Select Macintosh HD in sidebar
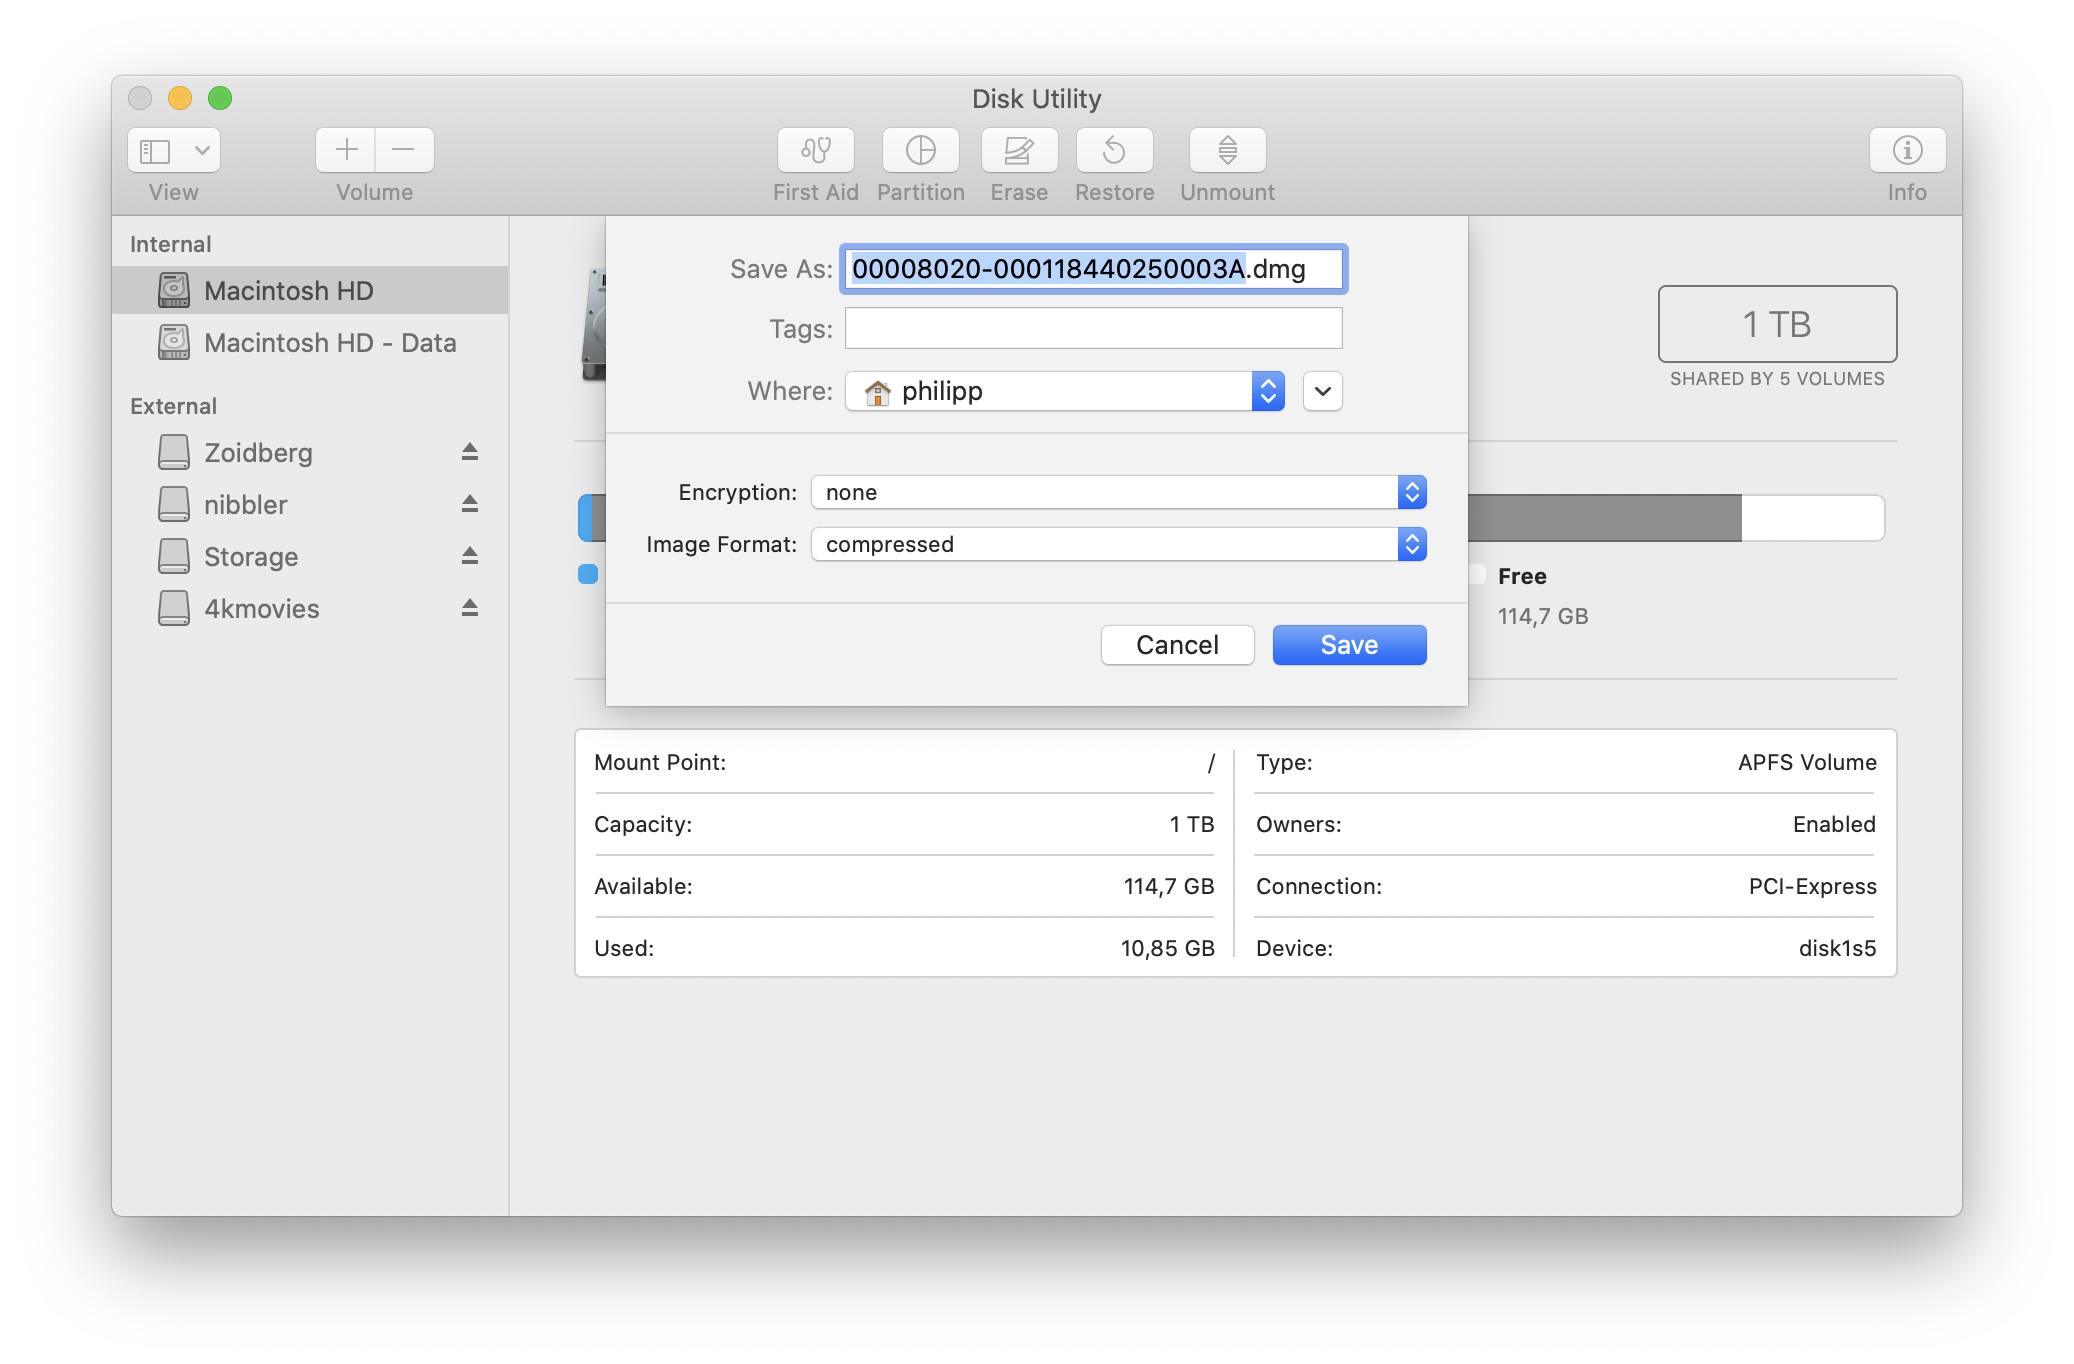 click(x=310, y=290)
